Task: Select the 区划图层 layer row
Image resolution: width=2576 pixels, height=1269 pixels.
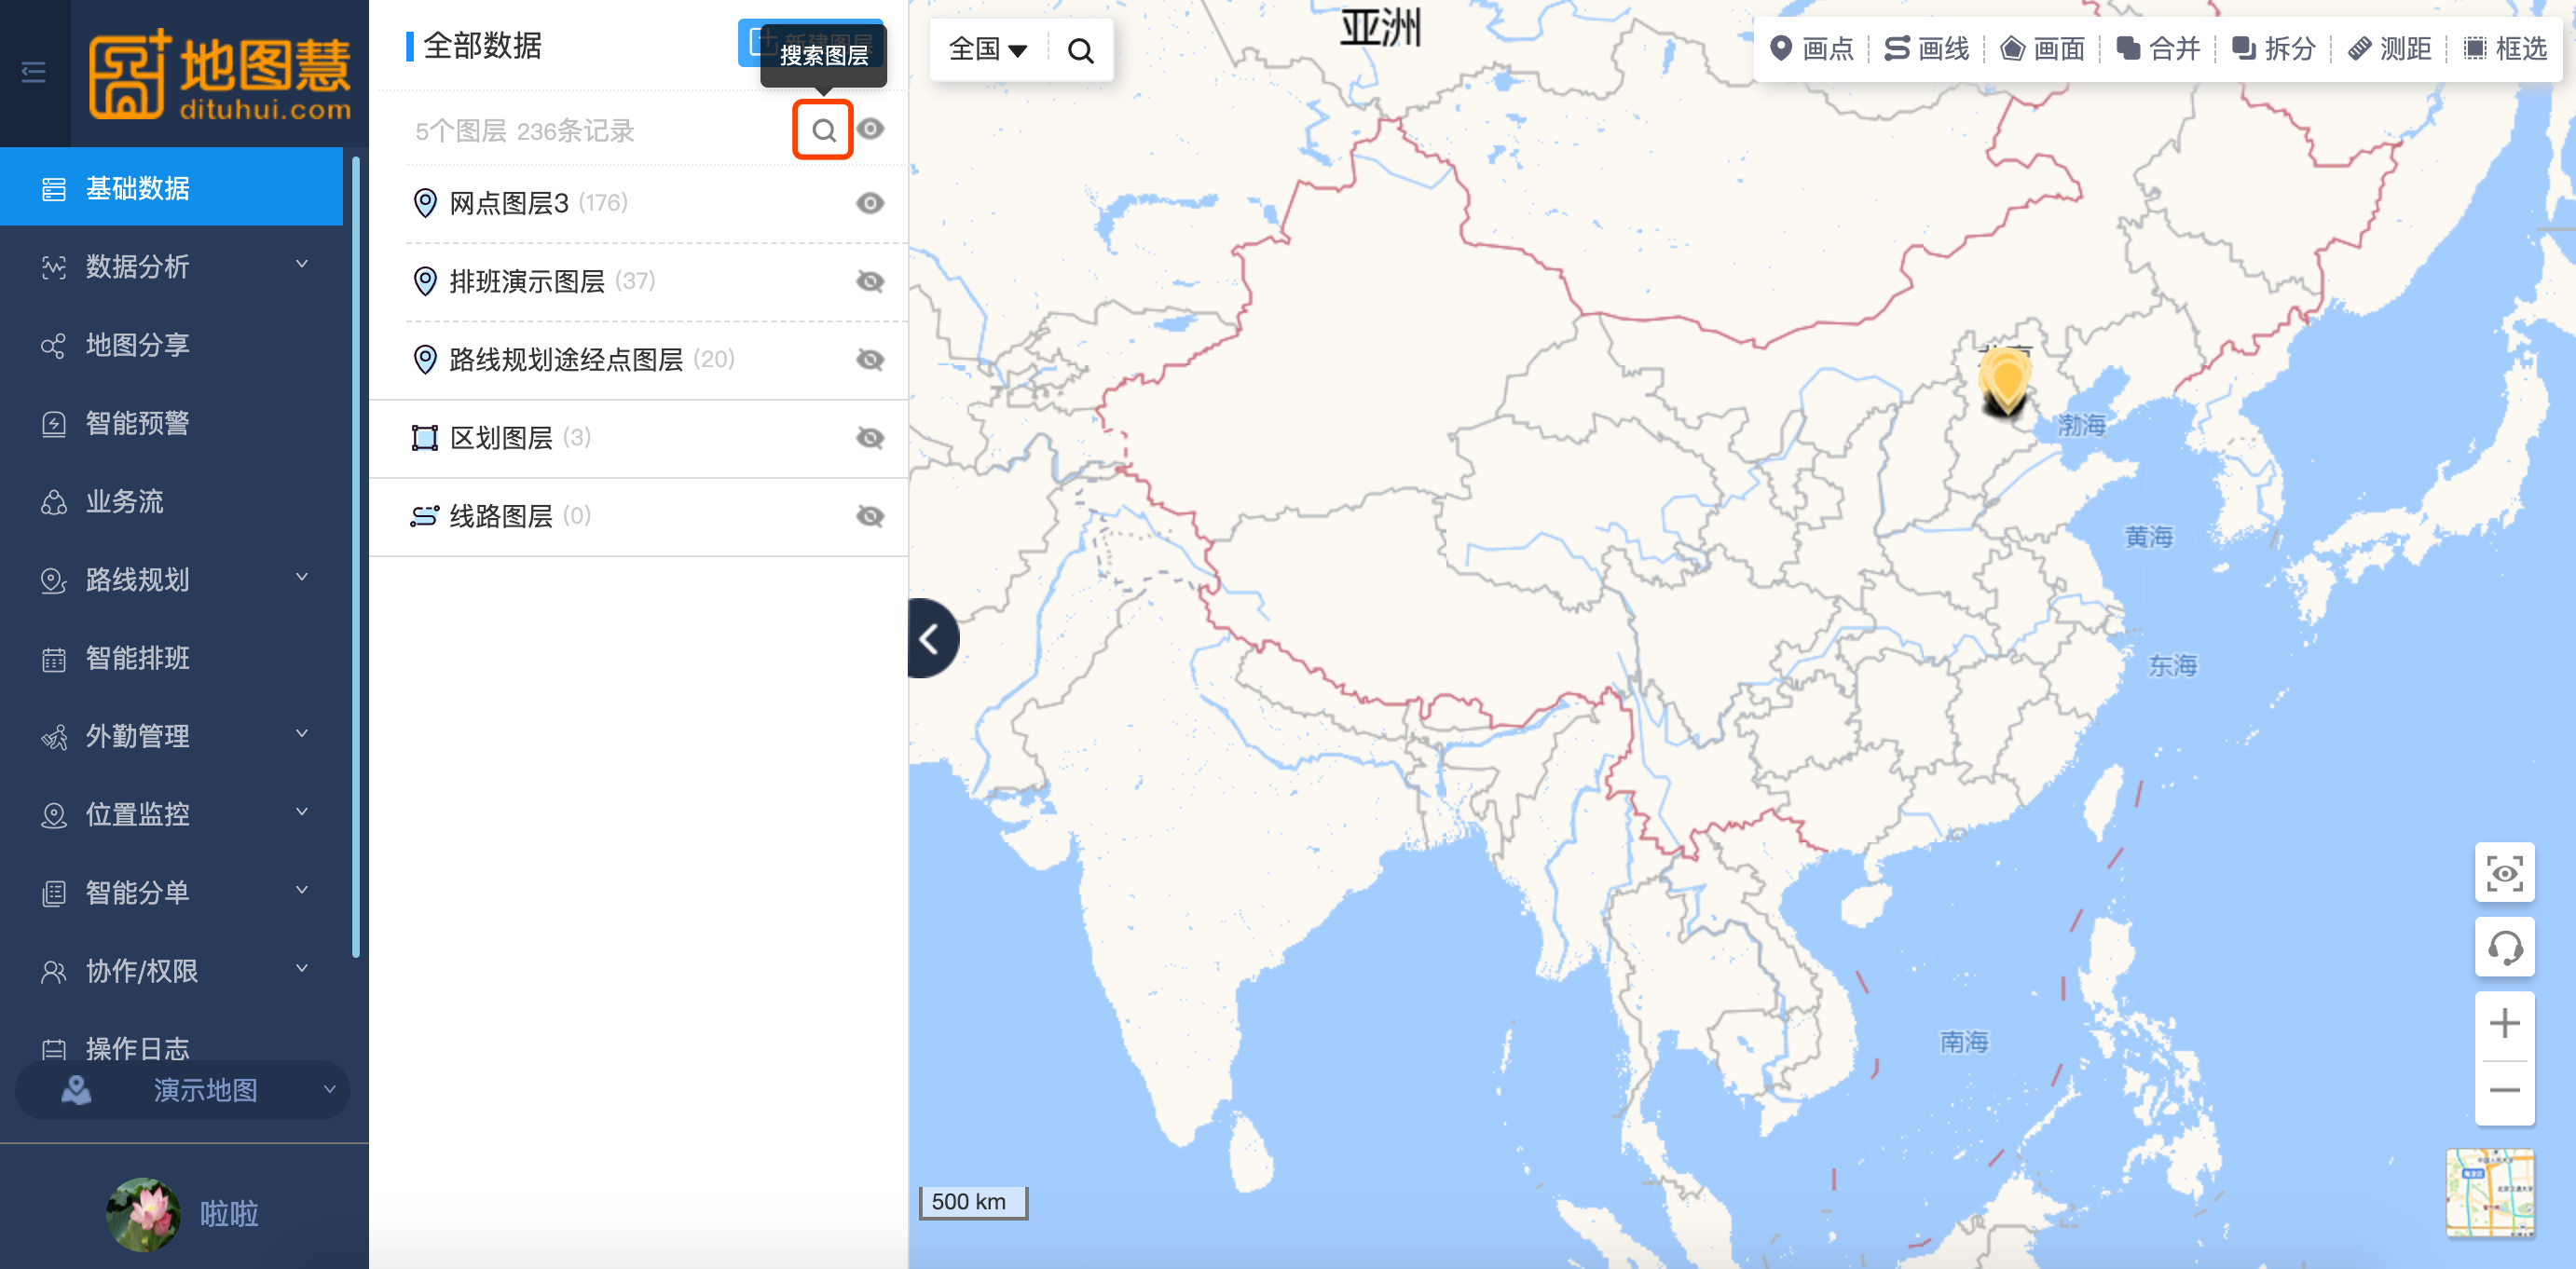Action: [x=638, y=438]
